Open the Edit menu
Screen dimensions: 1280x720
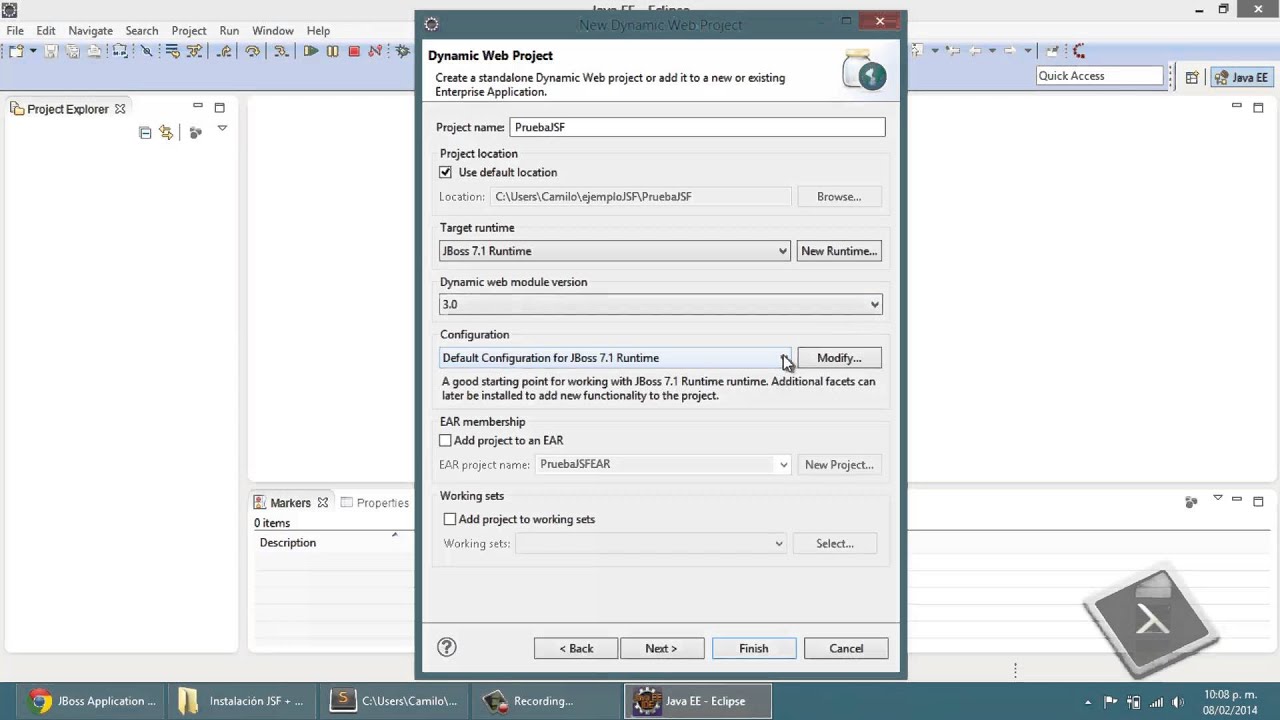(x=46, y=31)
